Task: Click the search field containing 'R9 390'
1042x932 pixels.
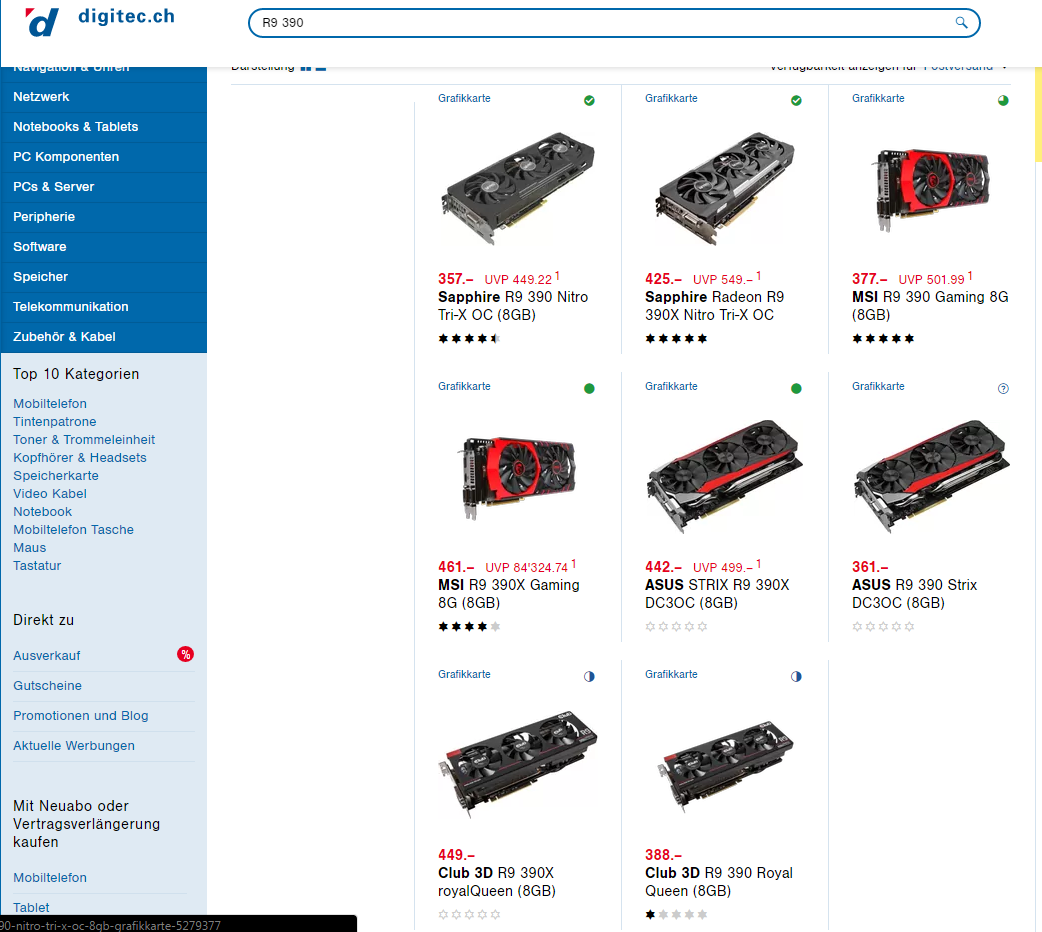Action: 613,23
